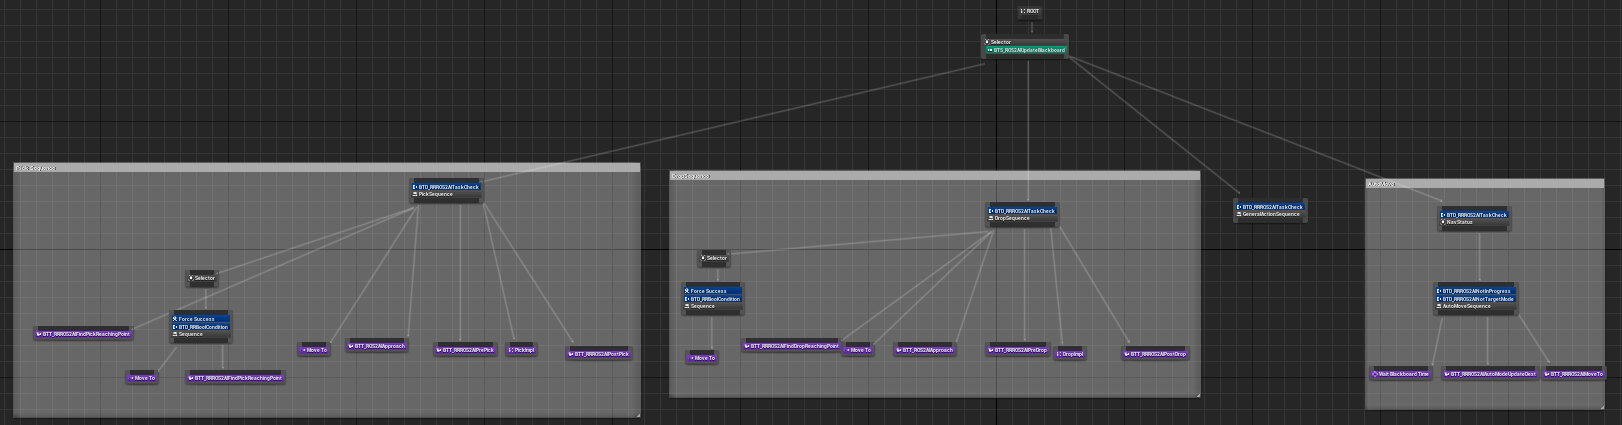Viewport: 1622px width, 425px height.
Task: Select the DropSequence composite node
Action: coord(1021,218)
